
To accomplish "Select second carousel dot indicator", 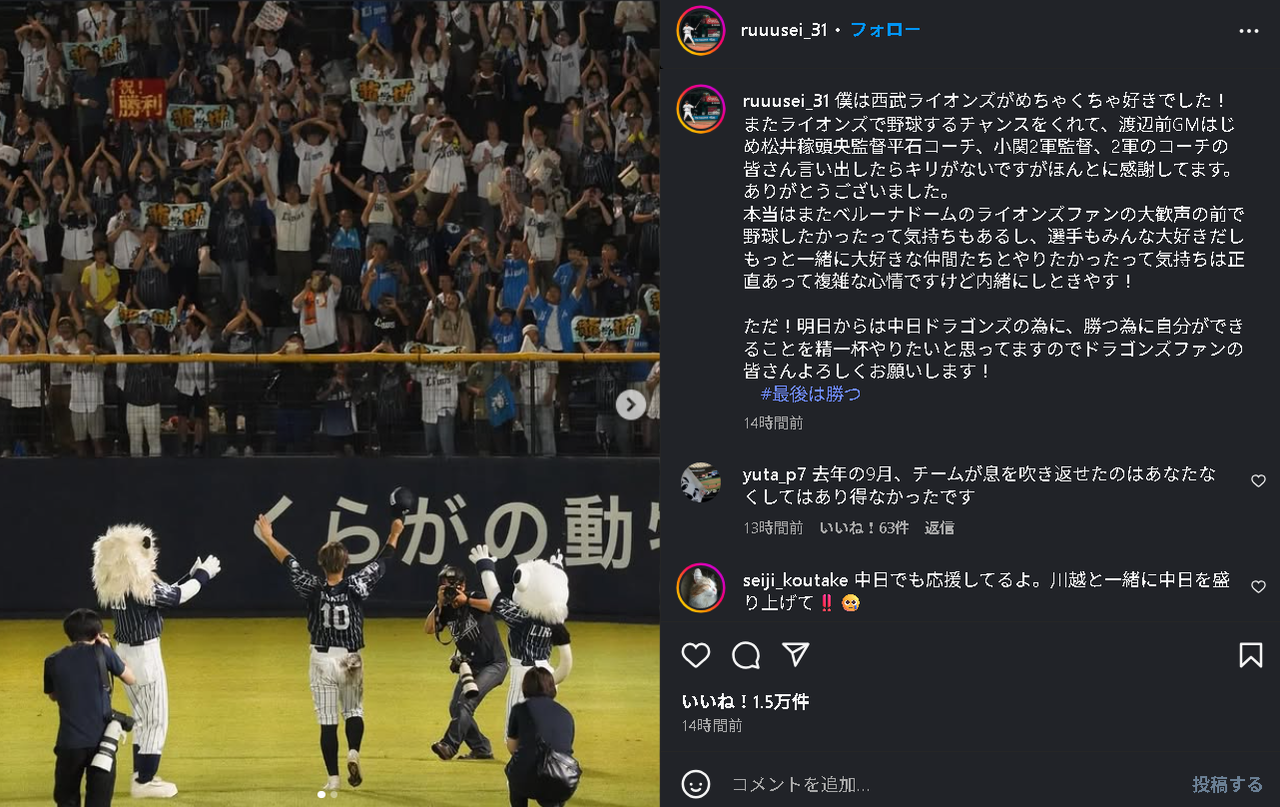I will point(334,794).
